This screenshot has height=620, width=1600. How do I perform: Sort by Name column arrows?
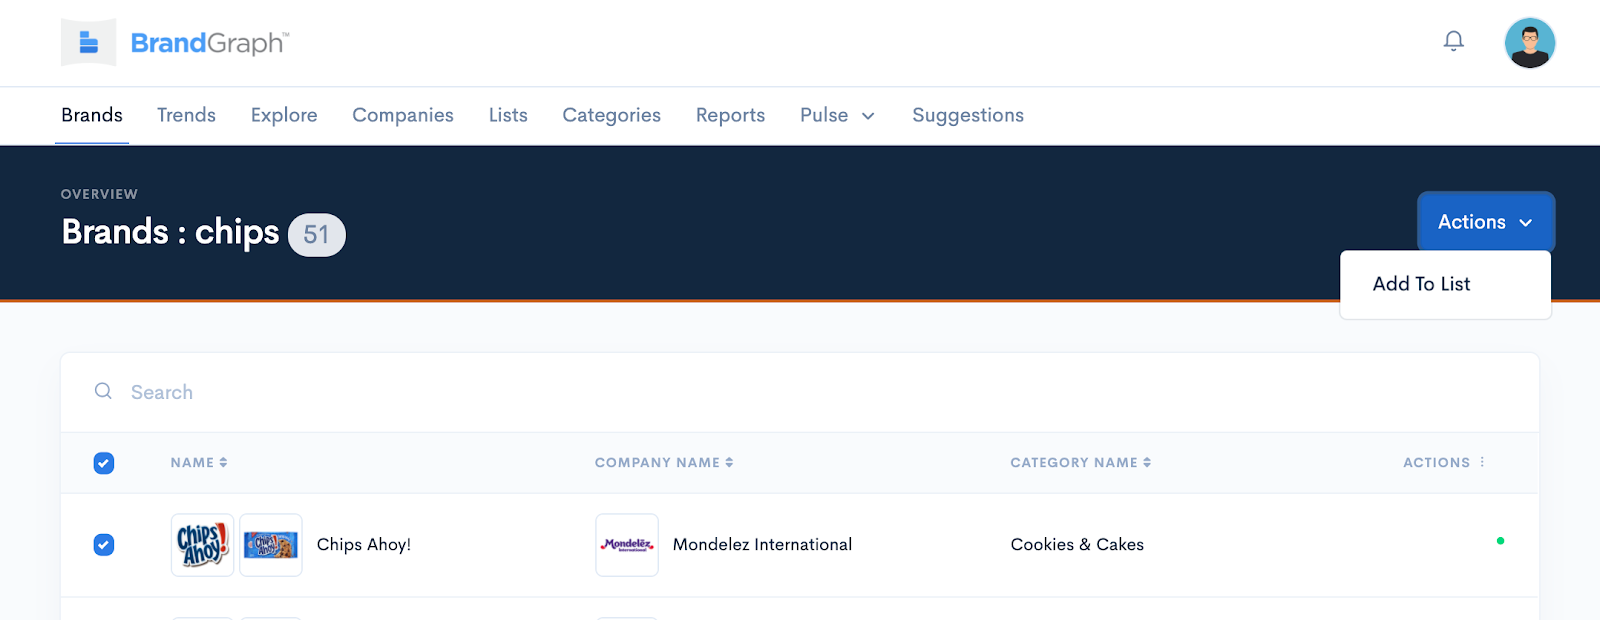223,462
